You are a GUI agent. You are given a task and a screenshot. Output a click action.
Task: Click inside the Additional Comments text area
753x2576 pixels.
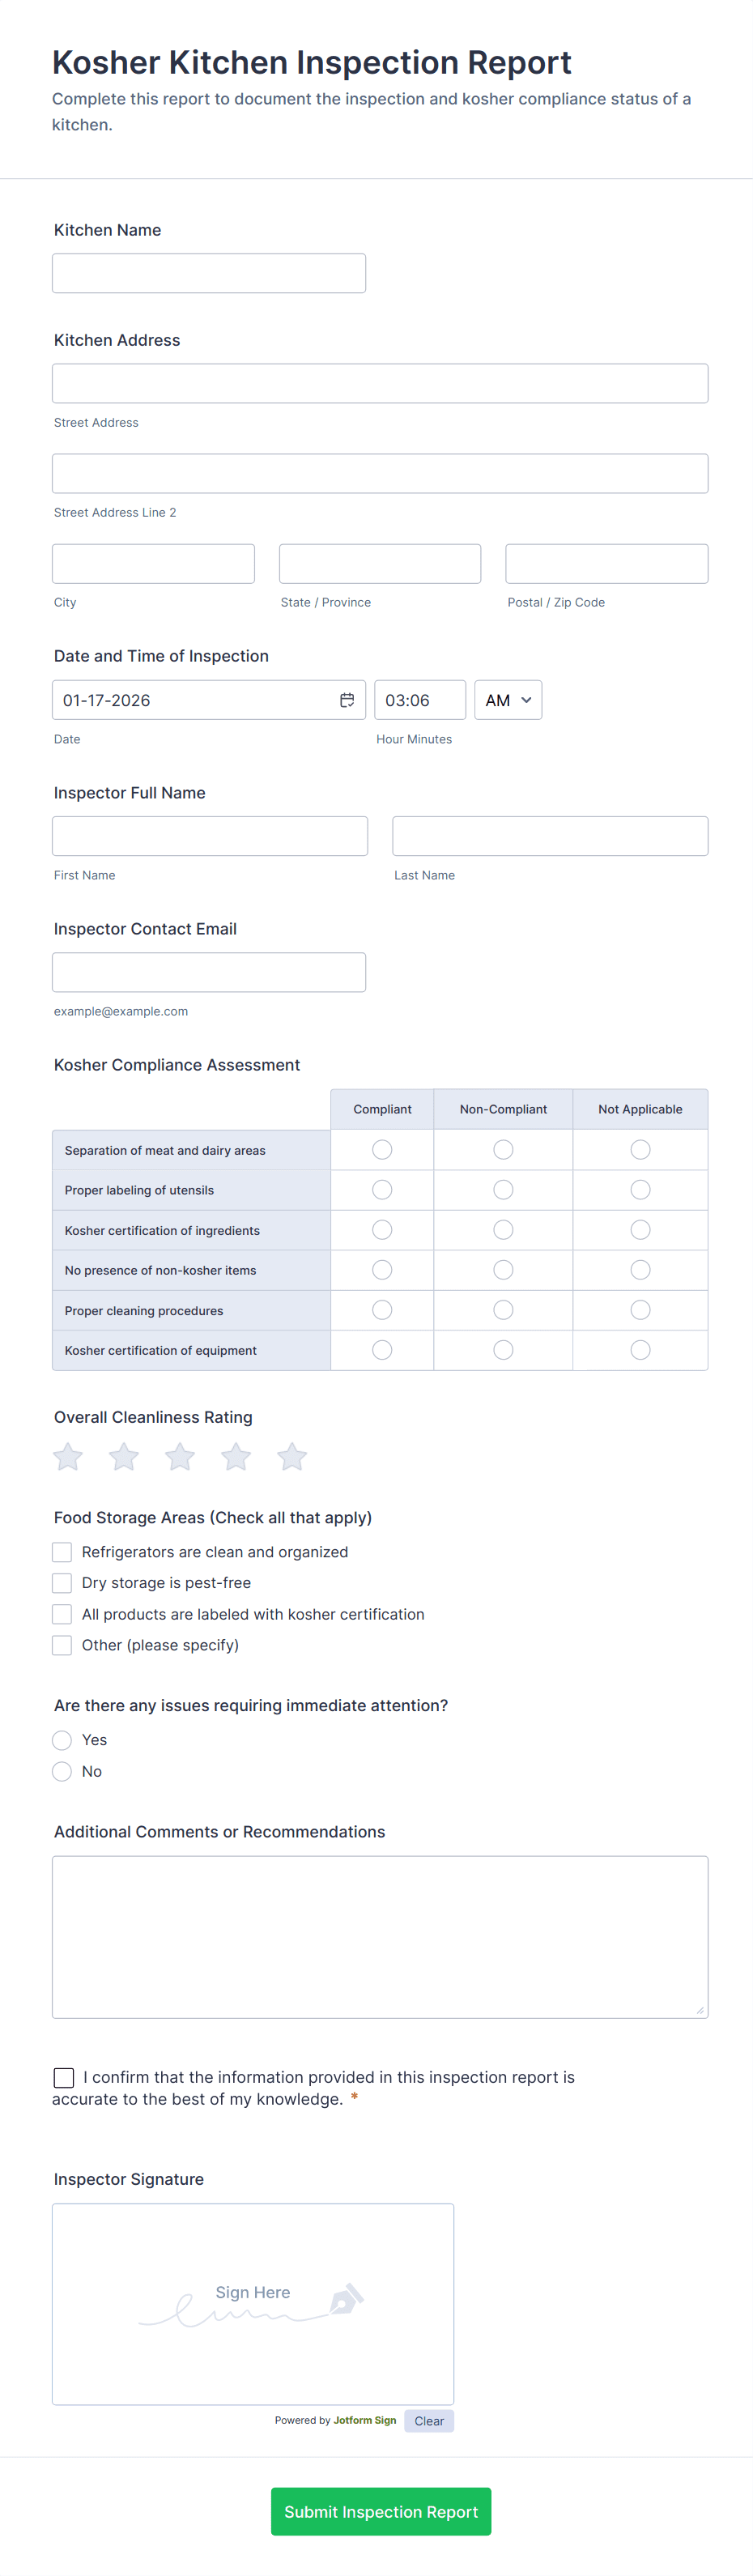coord(379,1935)
